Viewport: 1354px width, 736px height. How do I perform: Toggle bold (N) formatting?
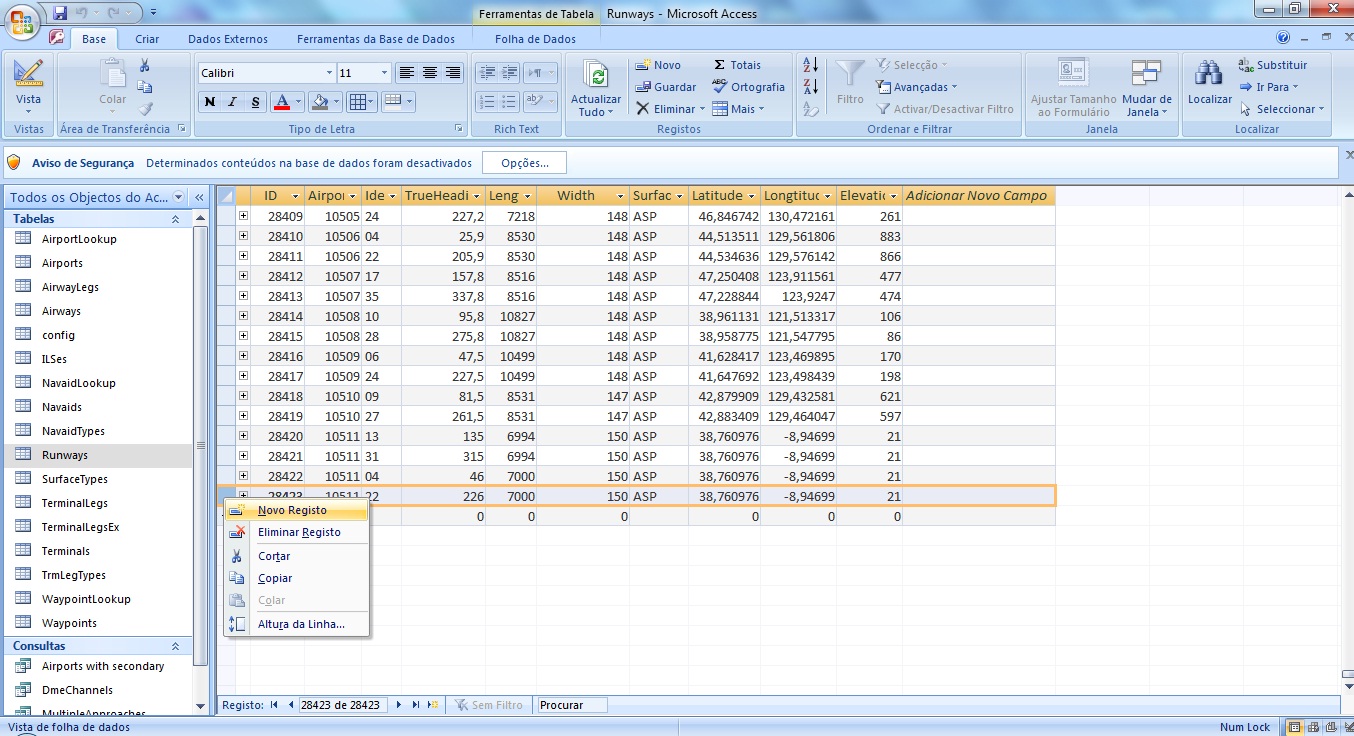[x=210, y=102]
